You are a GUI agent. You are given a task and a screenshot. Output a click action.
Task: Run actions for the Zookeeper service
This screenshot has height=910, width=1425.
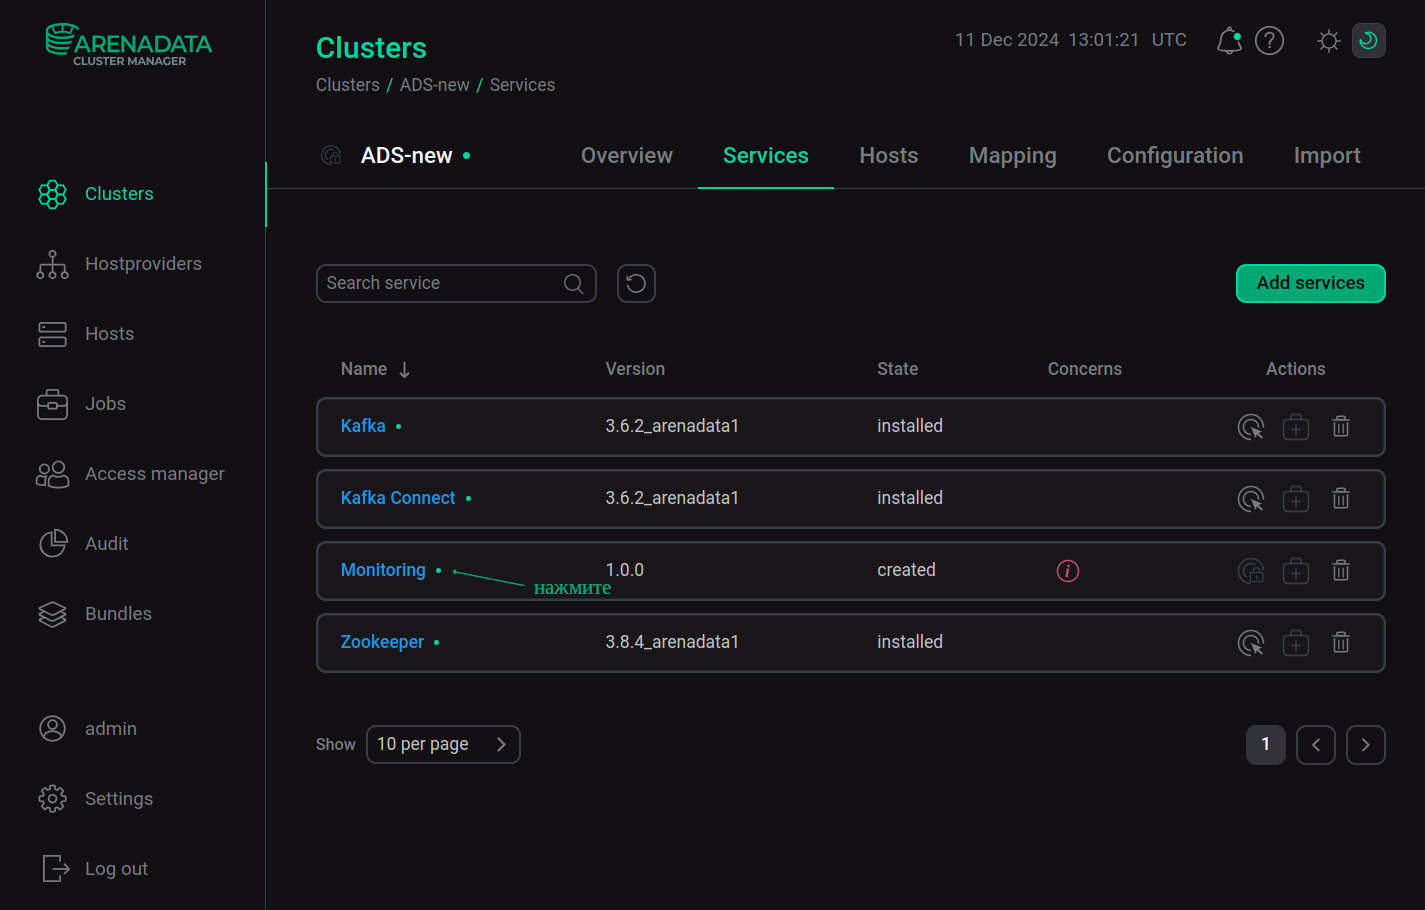(1251, 643)
